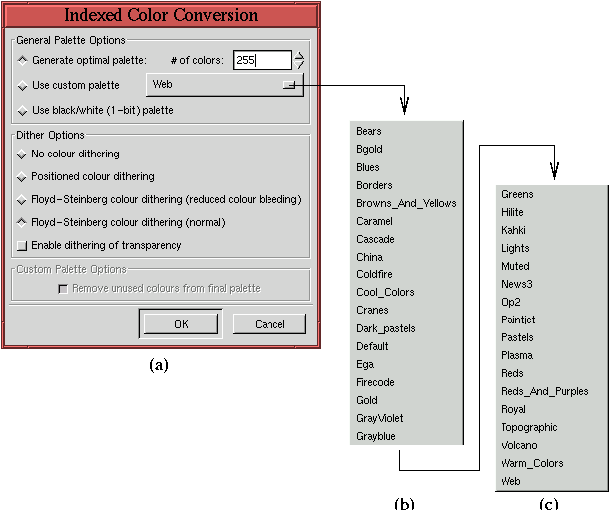Open the Web custom palette dropdown
610x510 pixels.
225,86
